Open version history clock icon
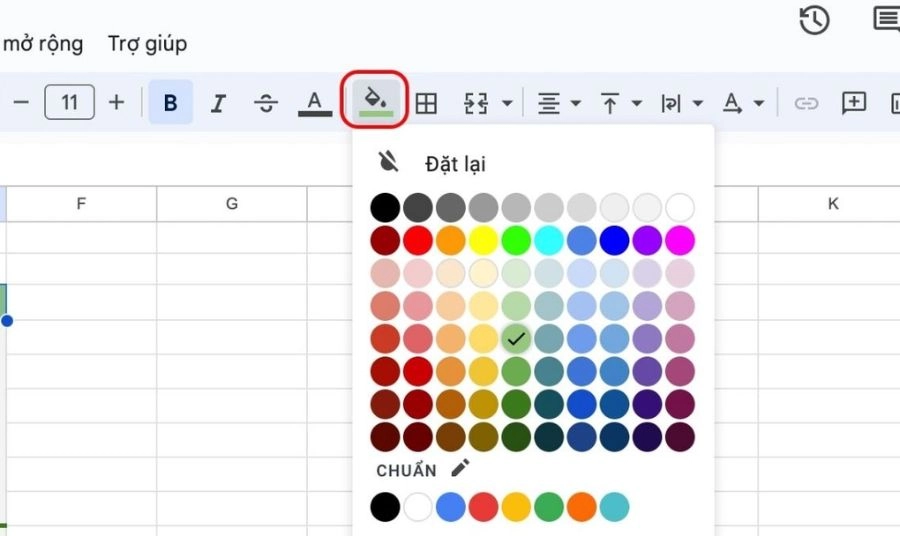Image resolution: width=900 pixels, height=536 pixels. 815,20
